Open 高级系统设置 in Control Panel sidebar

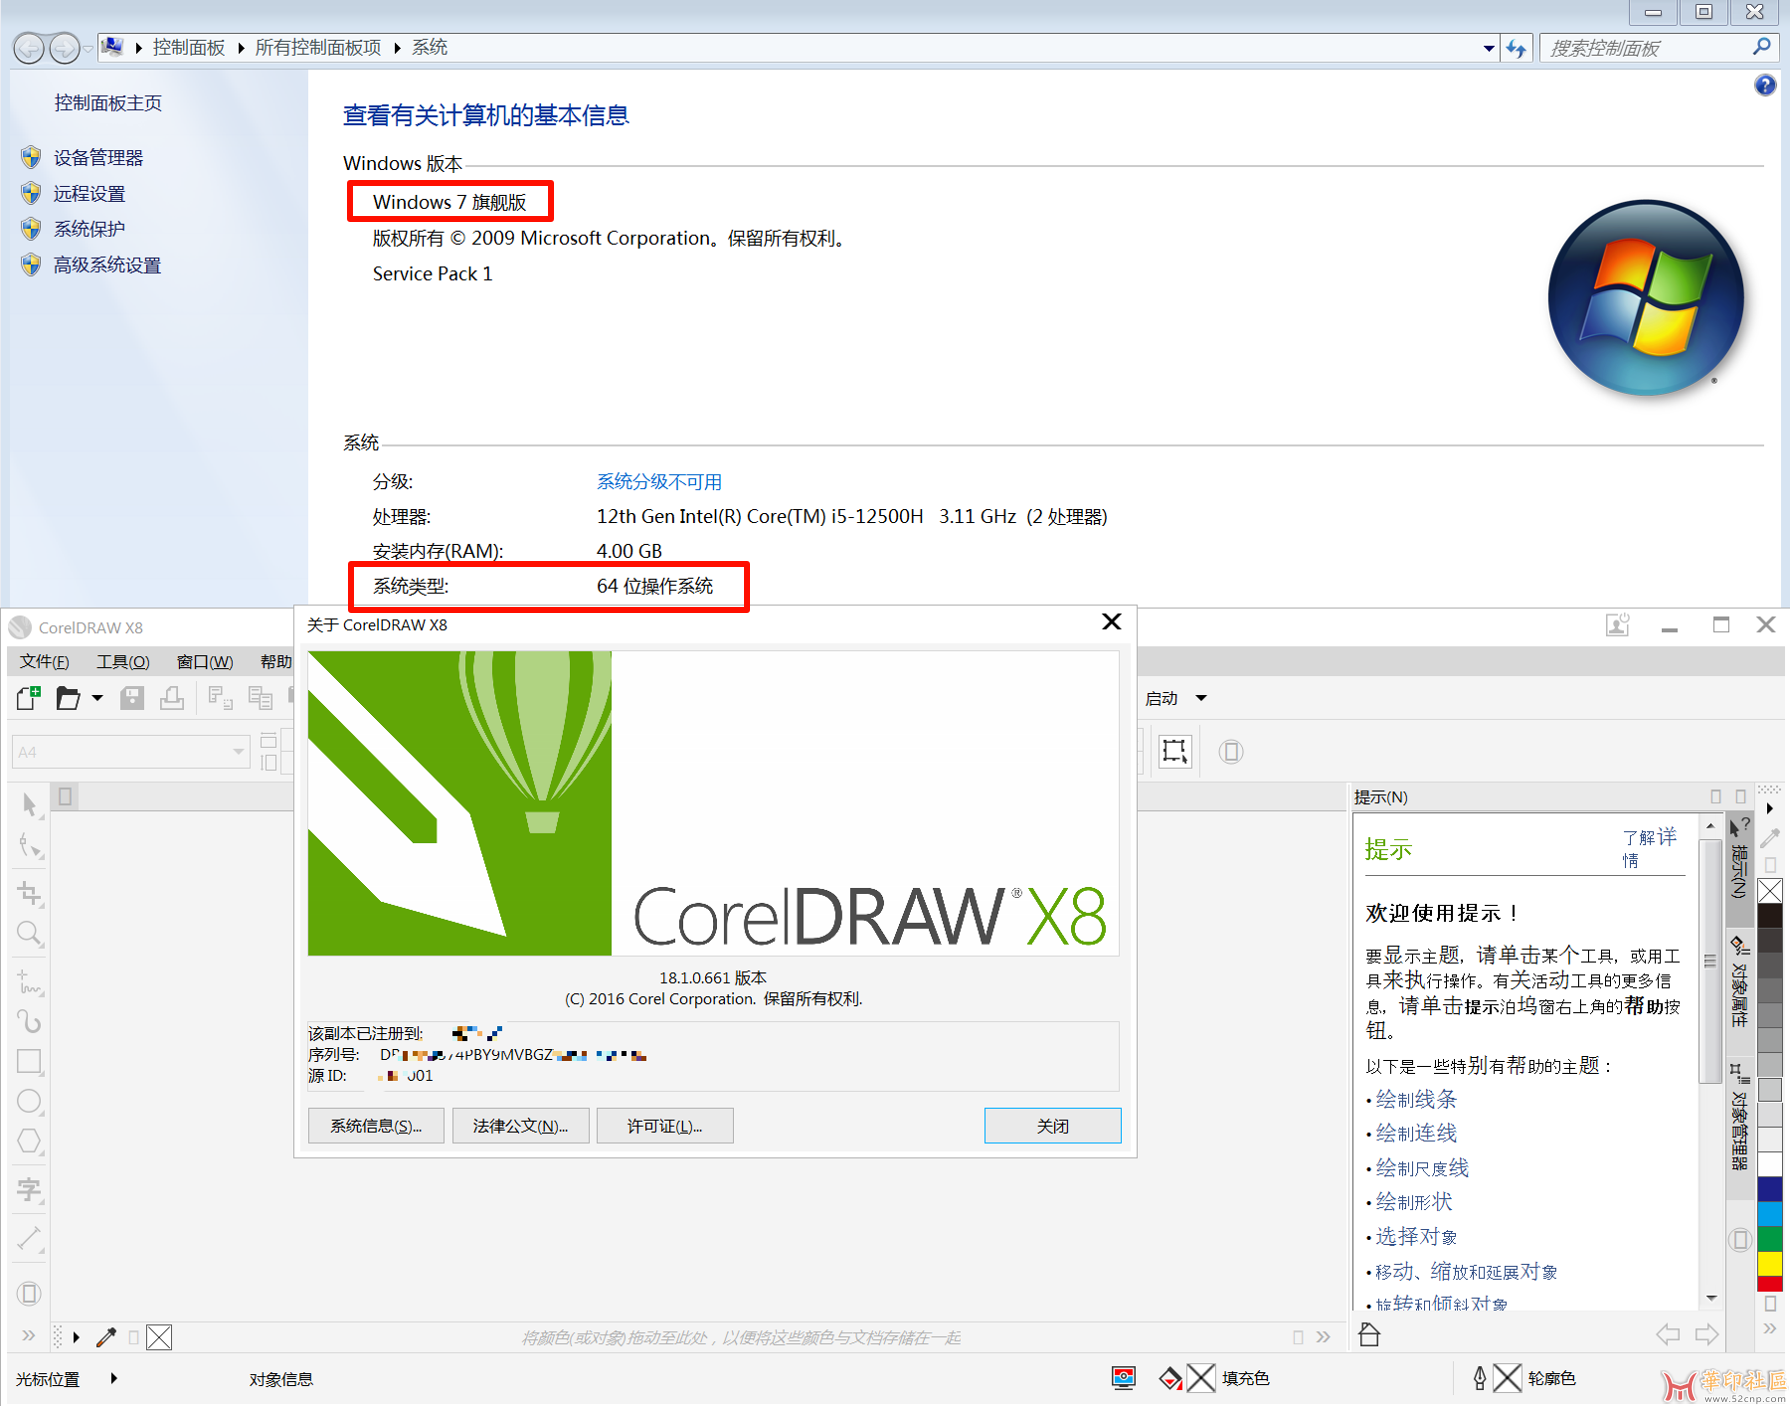coord(107,265)
